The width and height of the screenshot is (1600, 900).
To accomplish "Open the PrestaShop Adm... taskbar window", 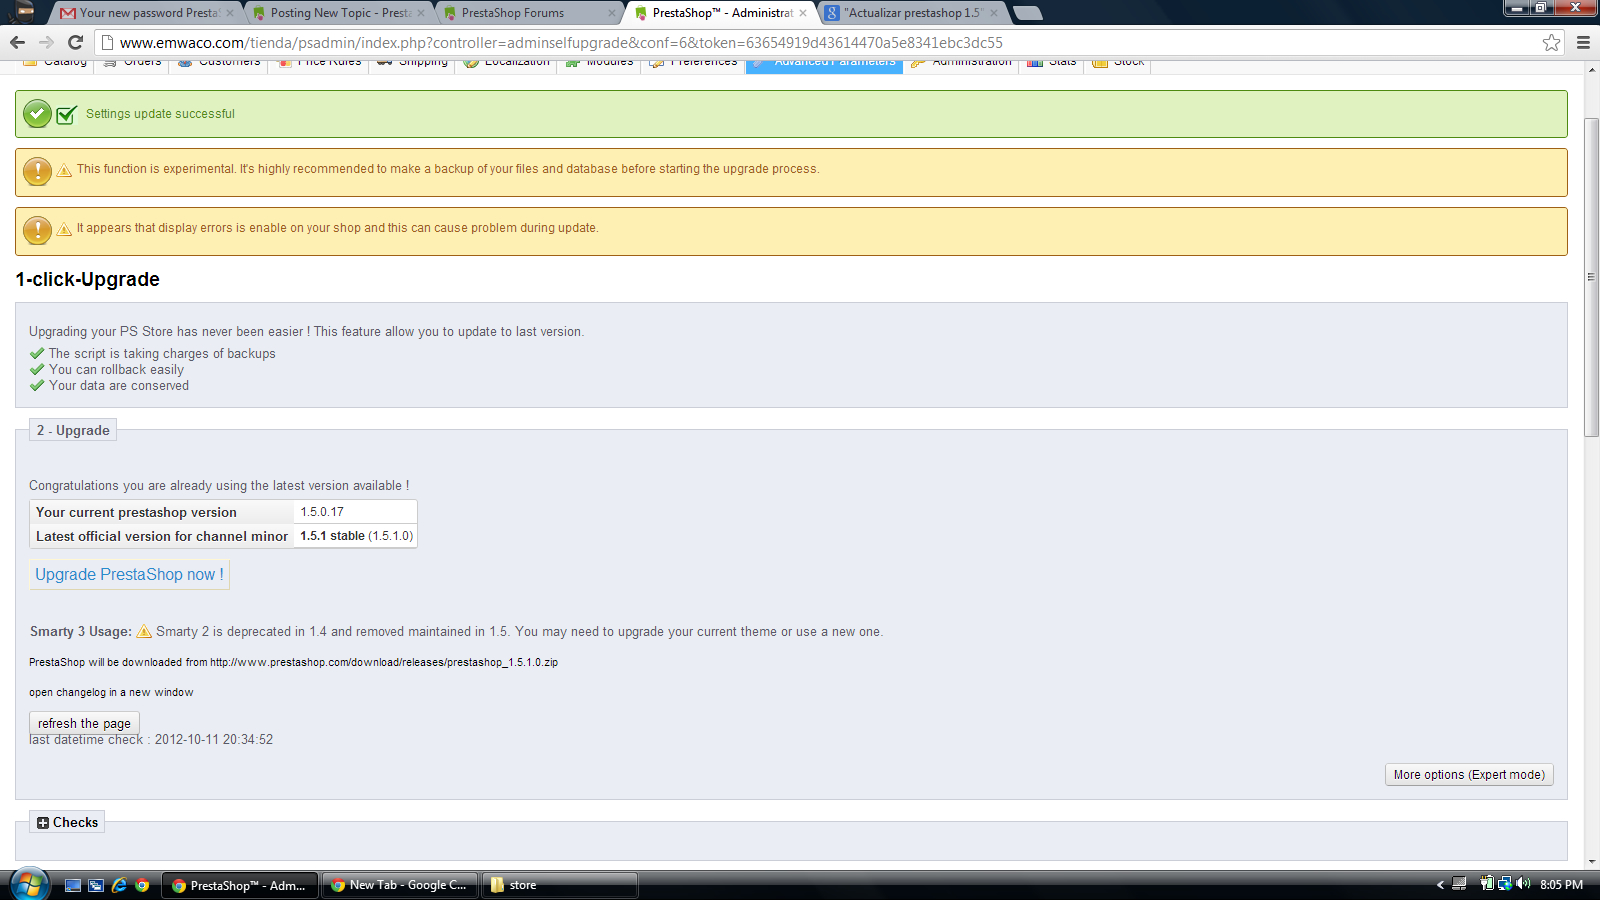I will point(240,885).
